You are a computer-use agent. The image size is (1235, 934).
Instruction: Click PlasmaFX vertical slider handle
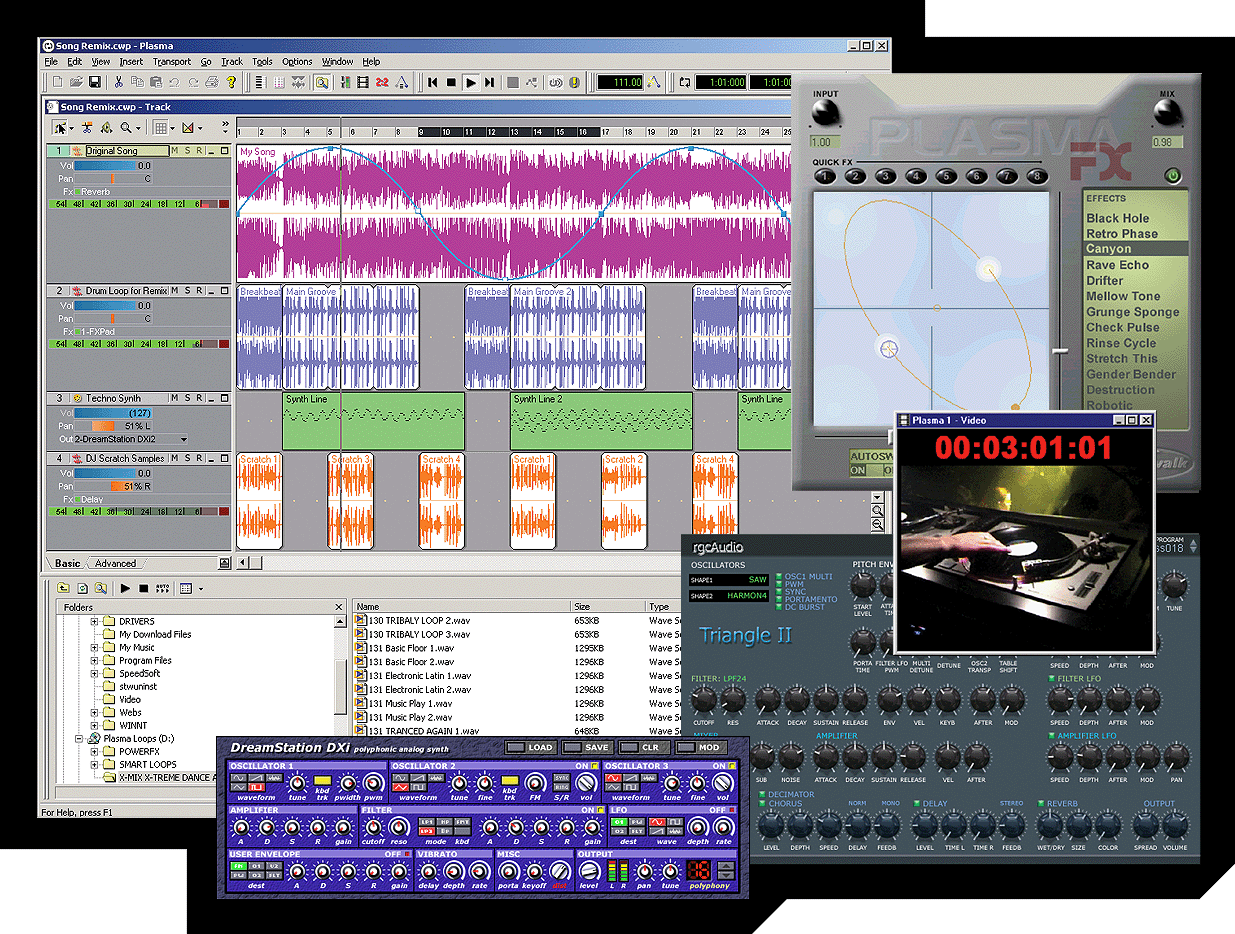[x=1060, y=351]
